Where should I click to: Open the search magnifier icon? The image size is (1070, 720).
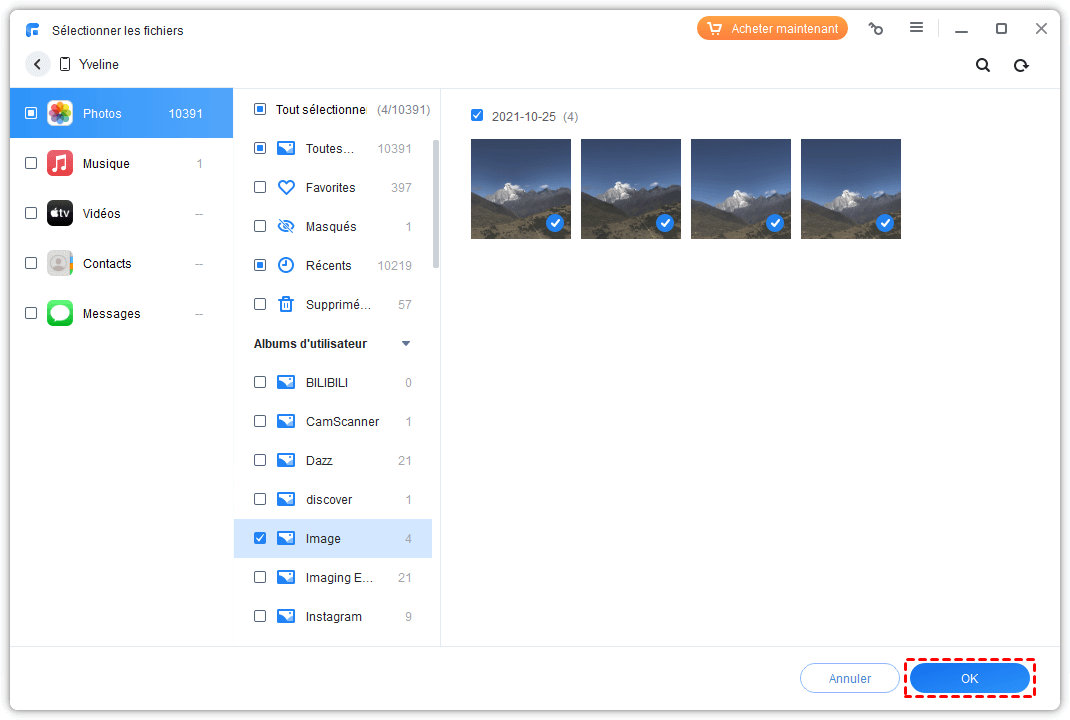pos(983,65)
